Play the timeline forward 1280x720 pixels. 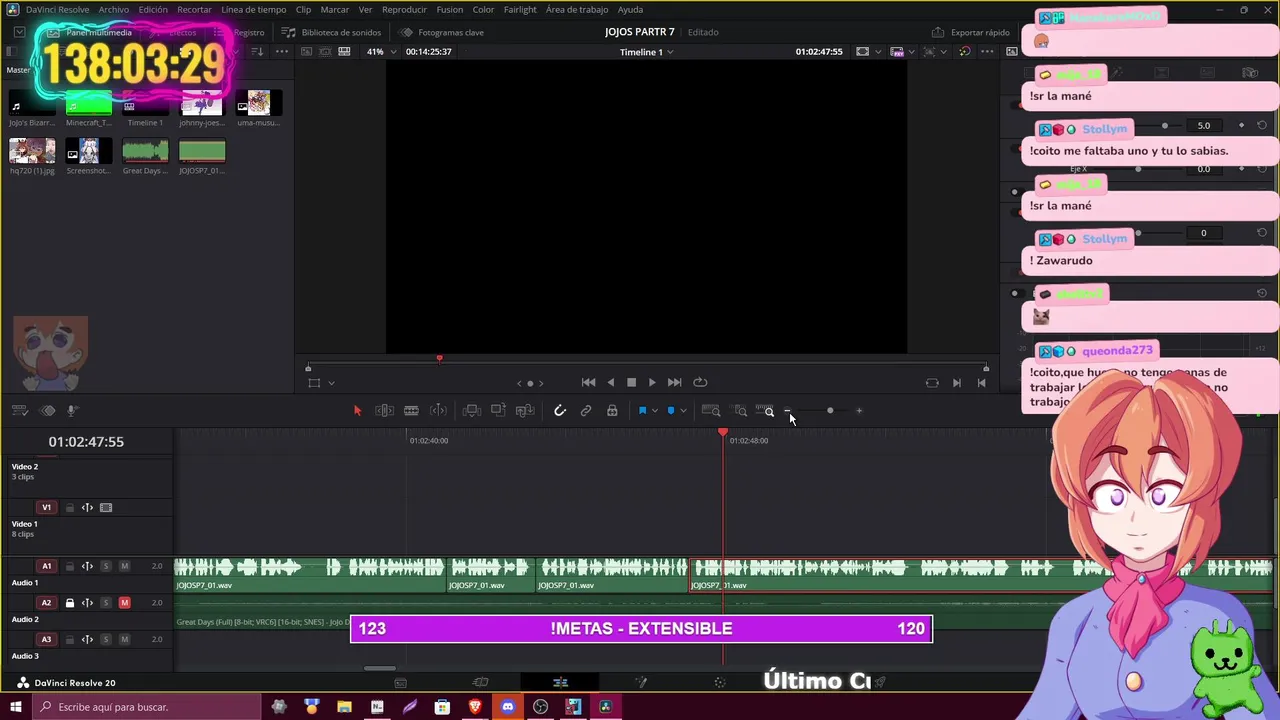[x=652, y=382]
